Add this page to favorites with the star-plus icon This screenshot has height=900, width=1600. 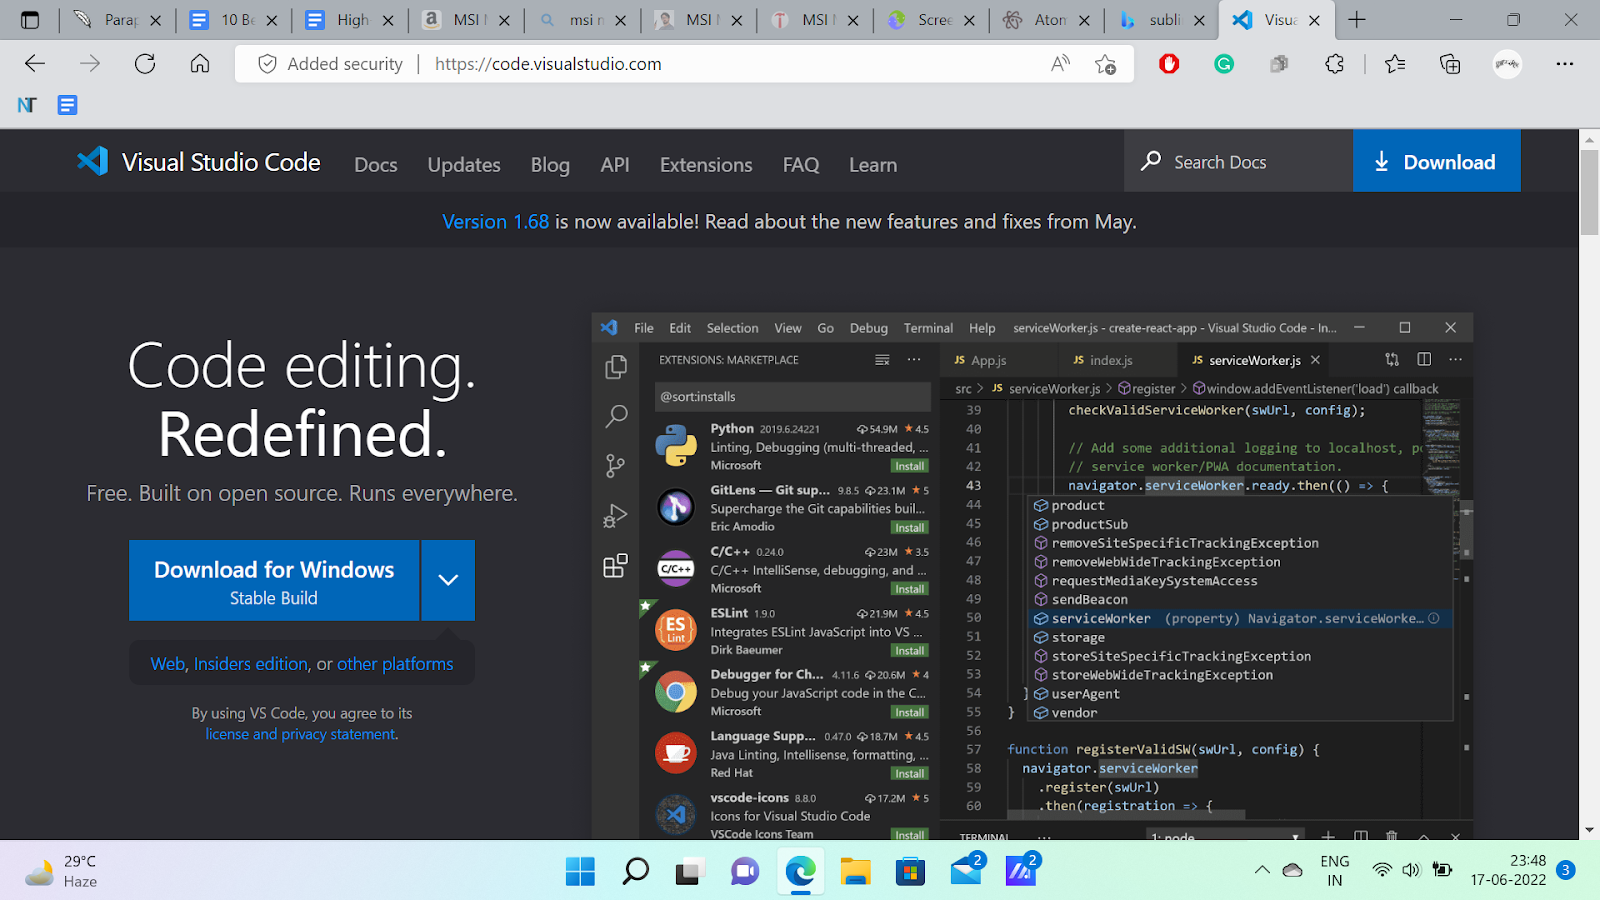click(x=1105, y=64)
